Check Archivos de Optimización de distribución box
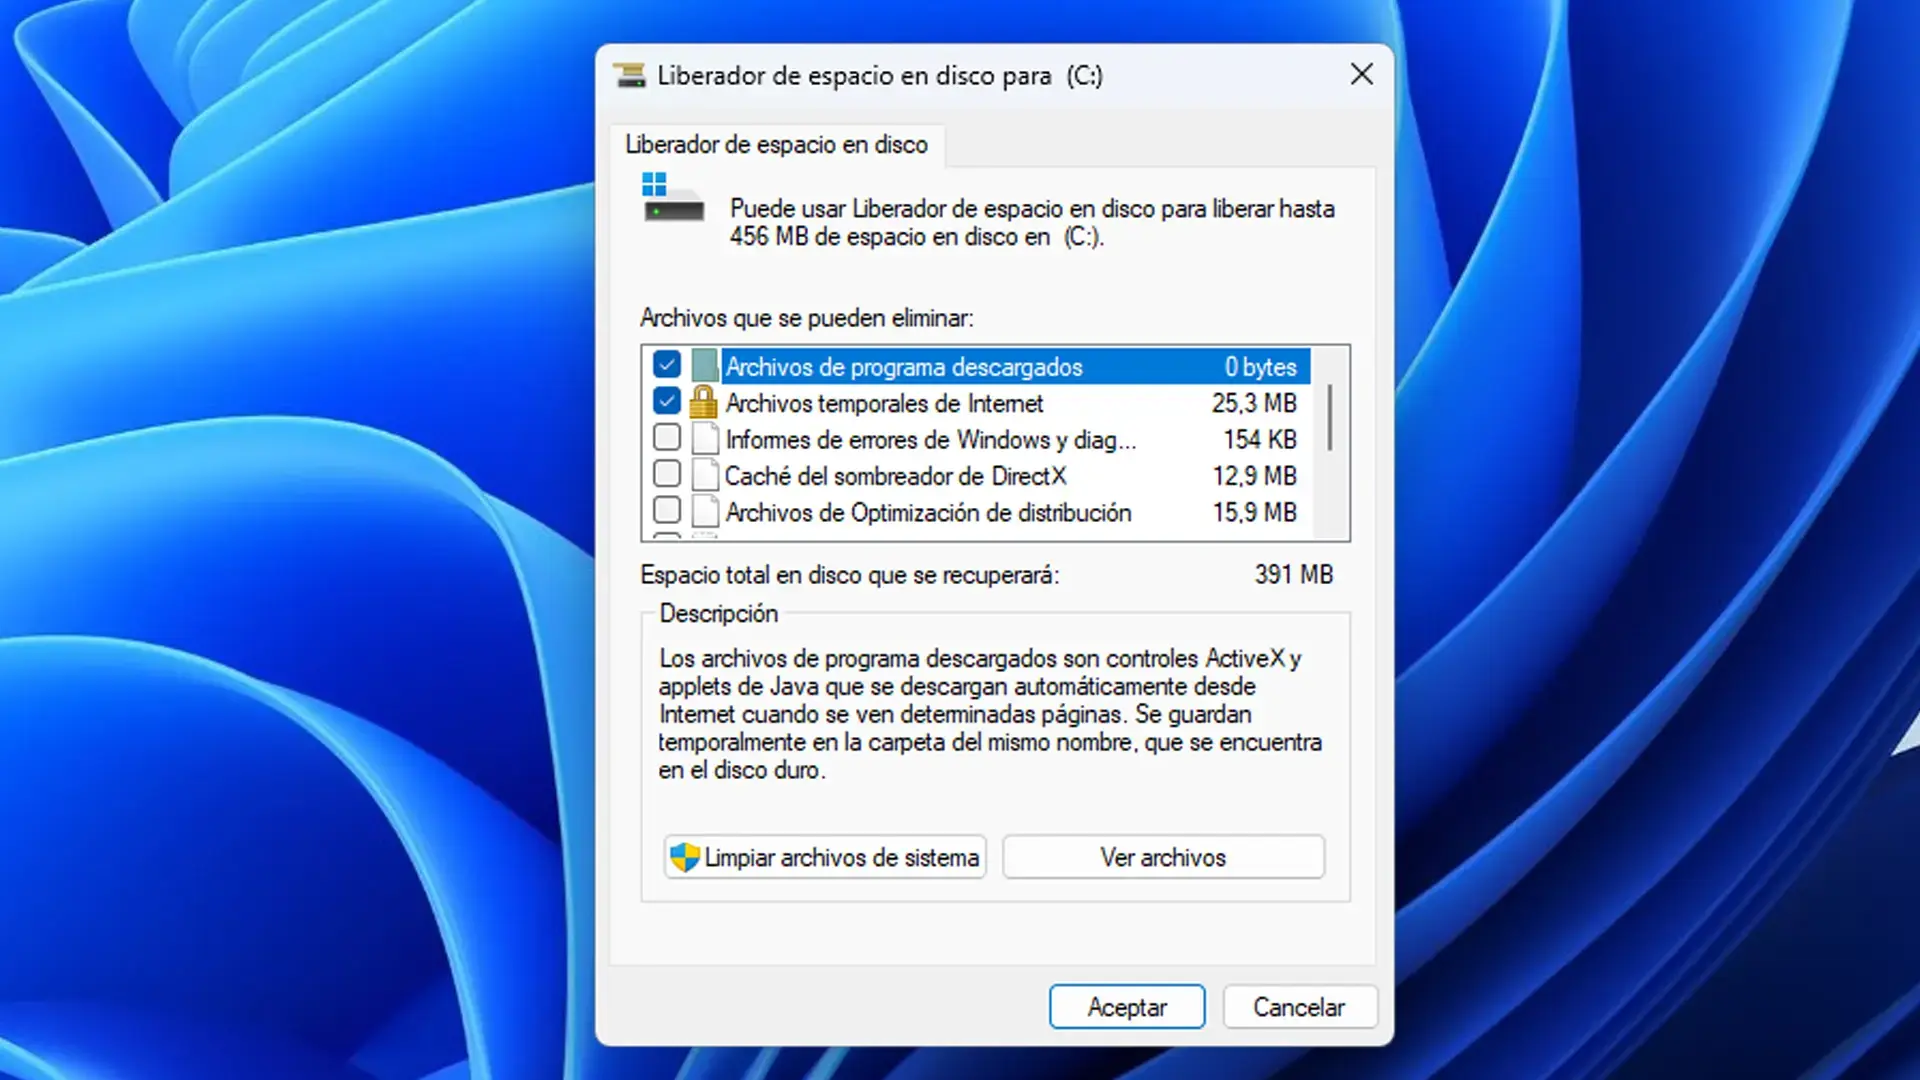1920x1080 pixels. coord(667,511)
